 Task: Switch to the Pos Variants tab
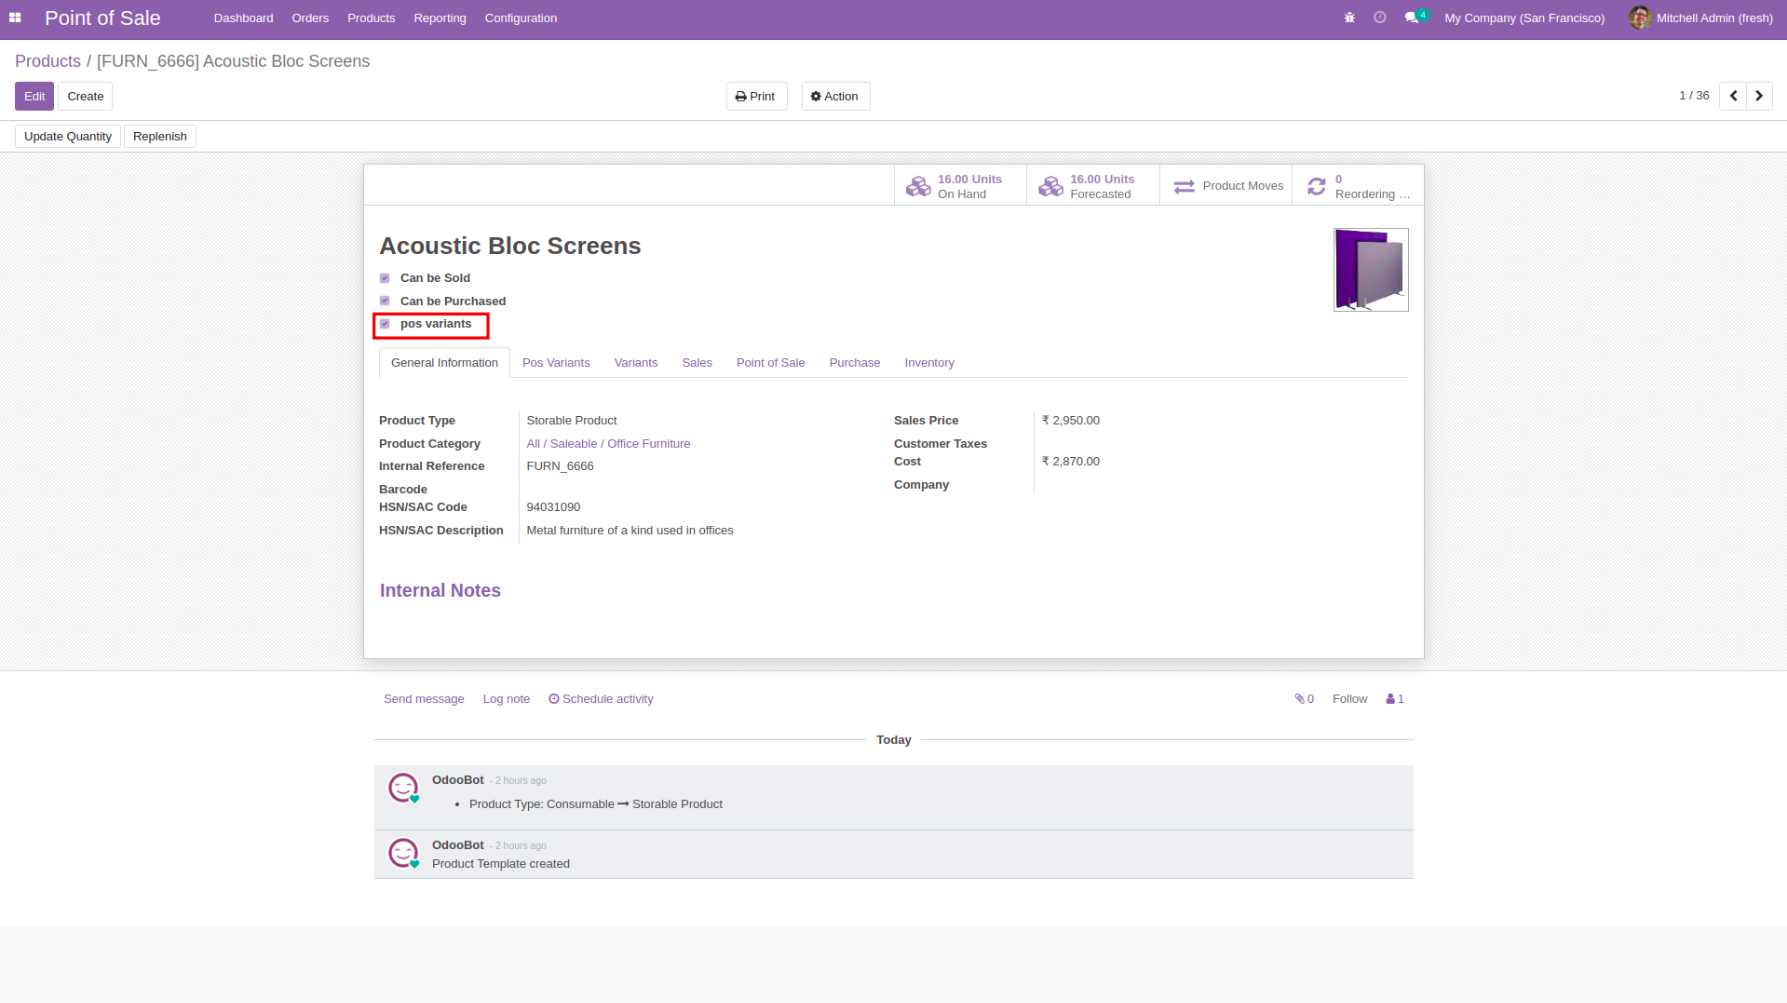(556, 363)
